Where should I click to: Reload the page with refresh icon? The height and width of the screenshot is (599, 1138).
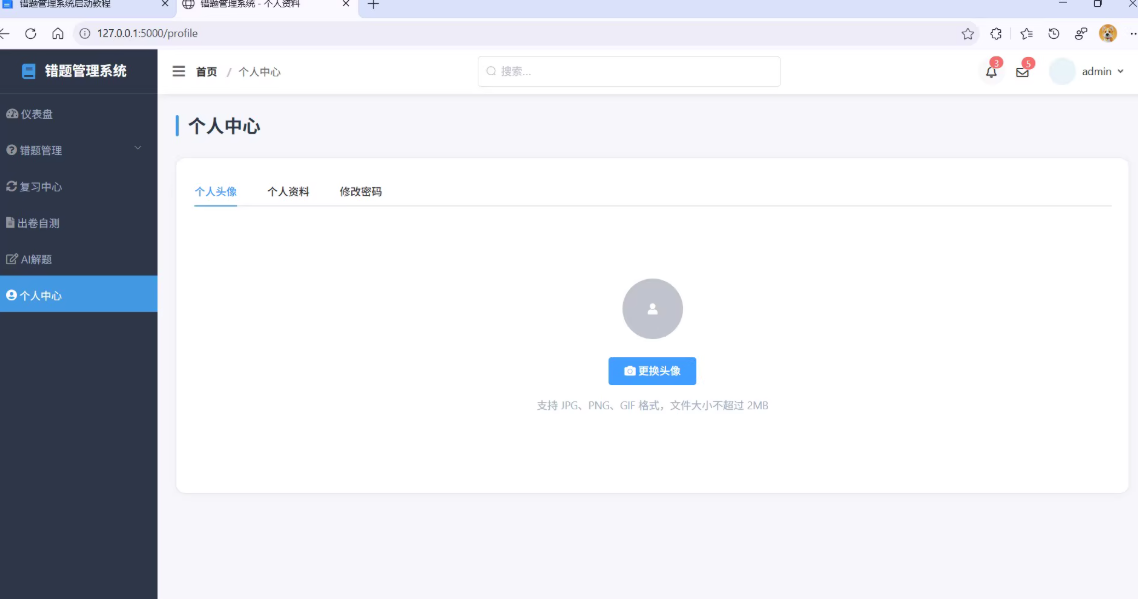pos(30,33)
